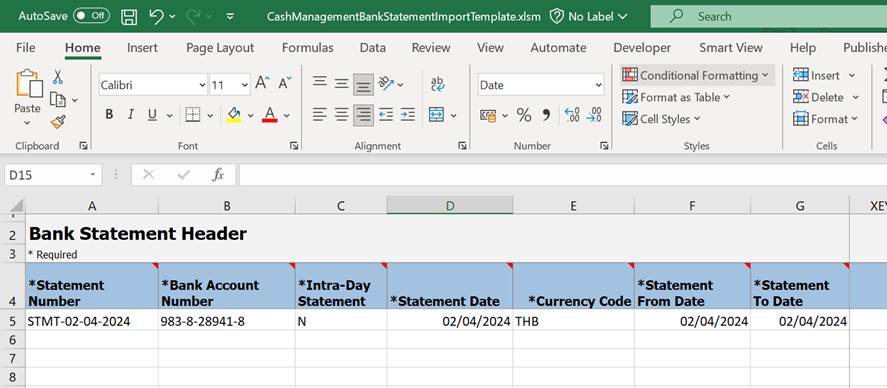Click the Cut scissors icon

point(58,77)
